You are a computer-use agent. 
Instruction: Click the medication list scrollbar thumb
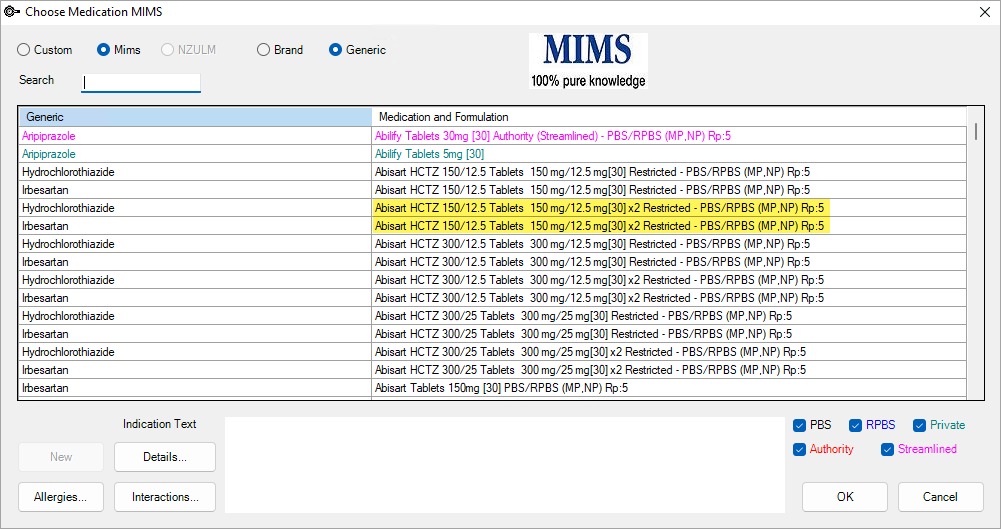click(975, 132)
